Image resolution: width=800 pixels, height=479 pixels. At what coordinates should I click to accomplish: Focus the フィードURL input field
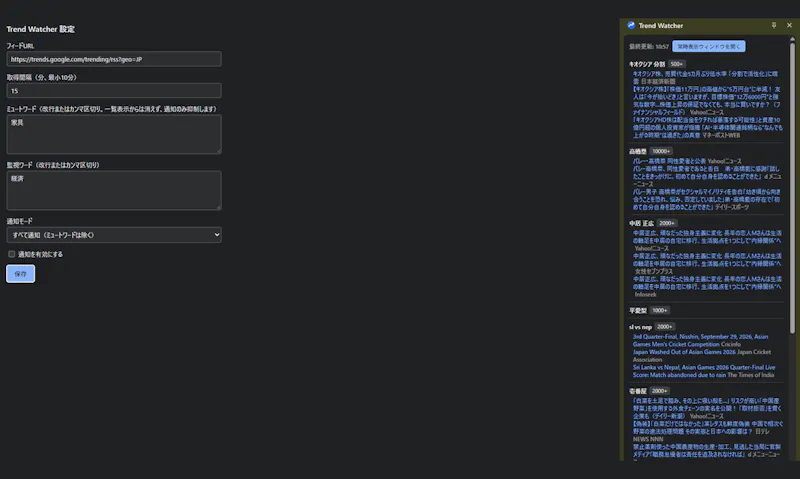pos(114,59)
